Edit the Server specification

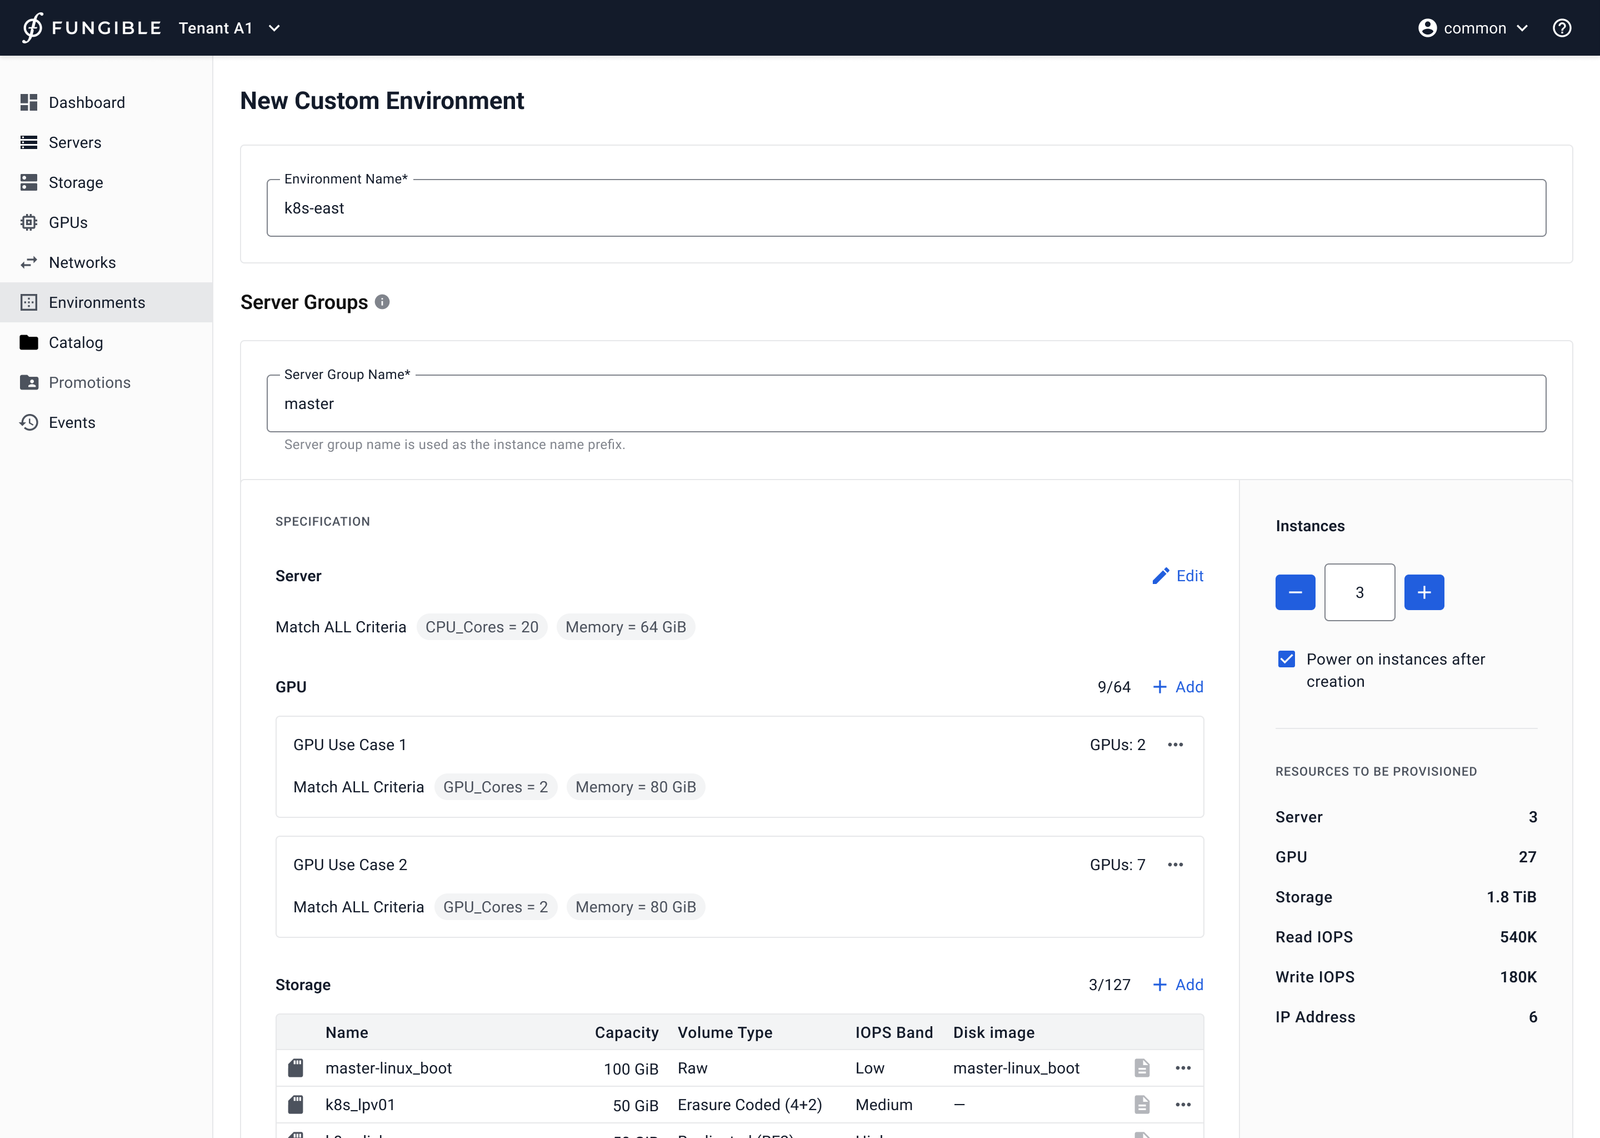(x=1178, y=576)
